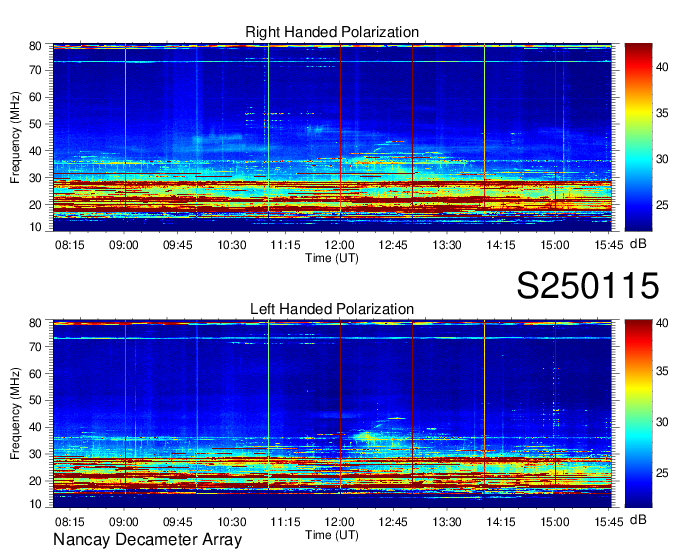Click "14:15" time tick of Left Handed plot
The height and width of the screenshot is (552, 680).
(x=501, y=521)
